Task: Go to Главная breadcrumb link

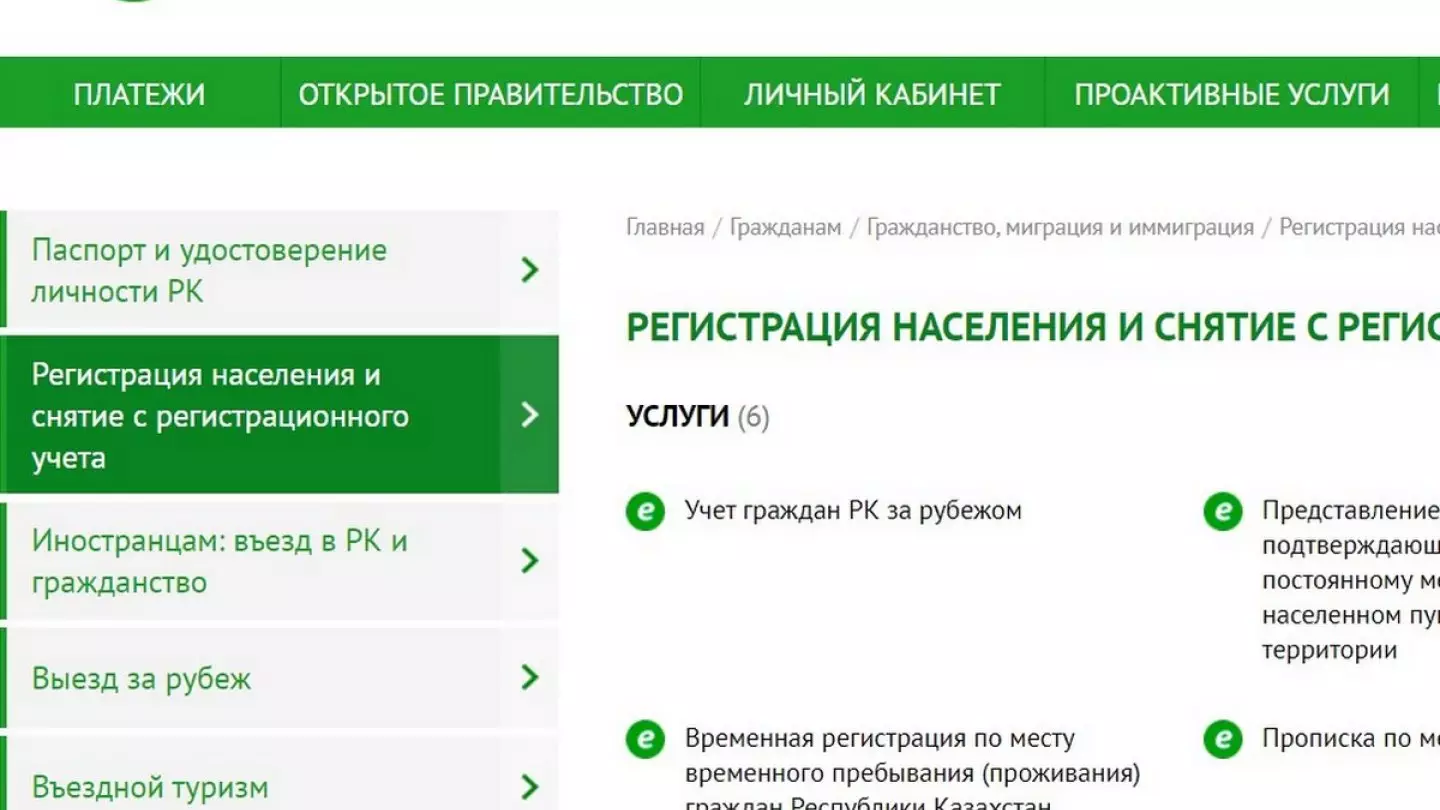Action: point(665,227)
